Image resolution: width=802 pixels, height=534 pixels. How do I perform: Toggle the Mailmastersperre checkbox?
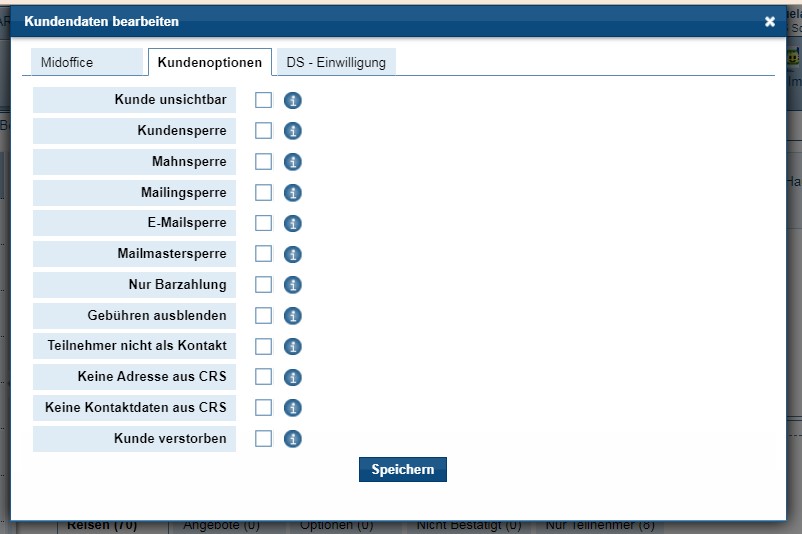pyautogui.click(x=263, y=254)
